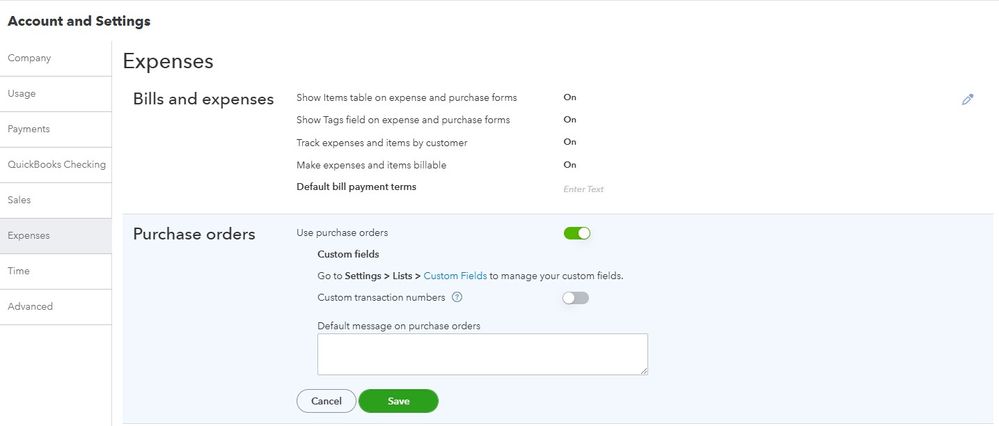Click the Cancel button

pos(326,401)
